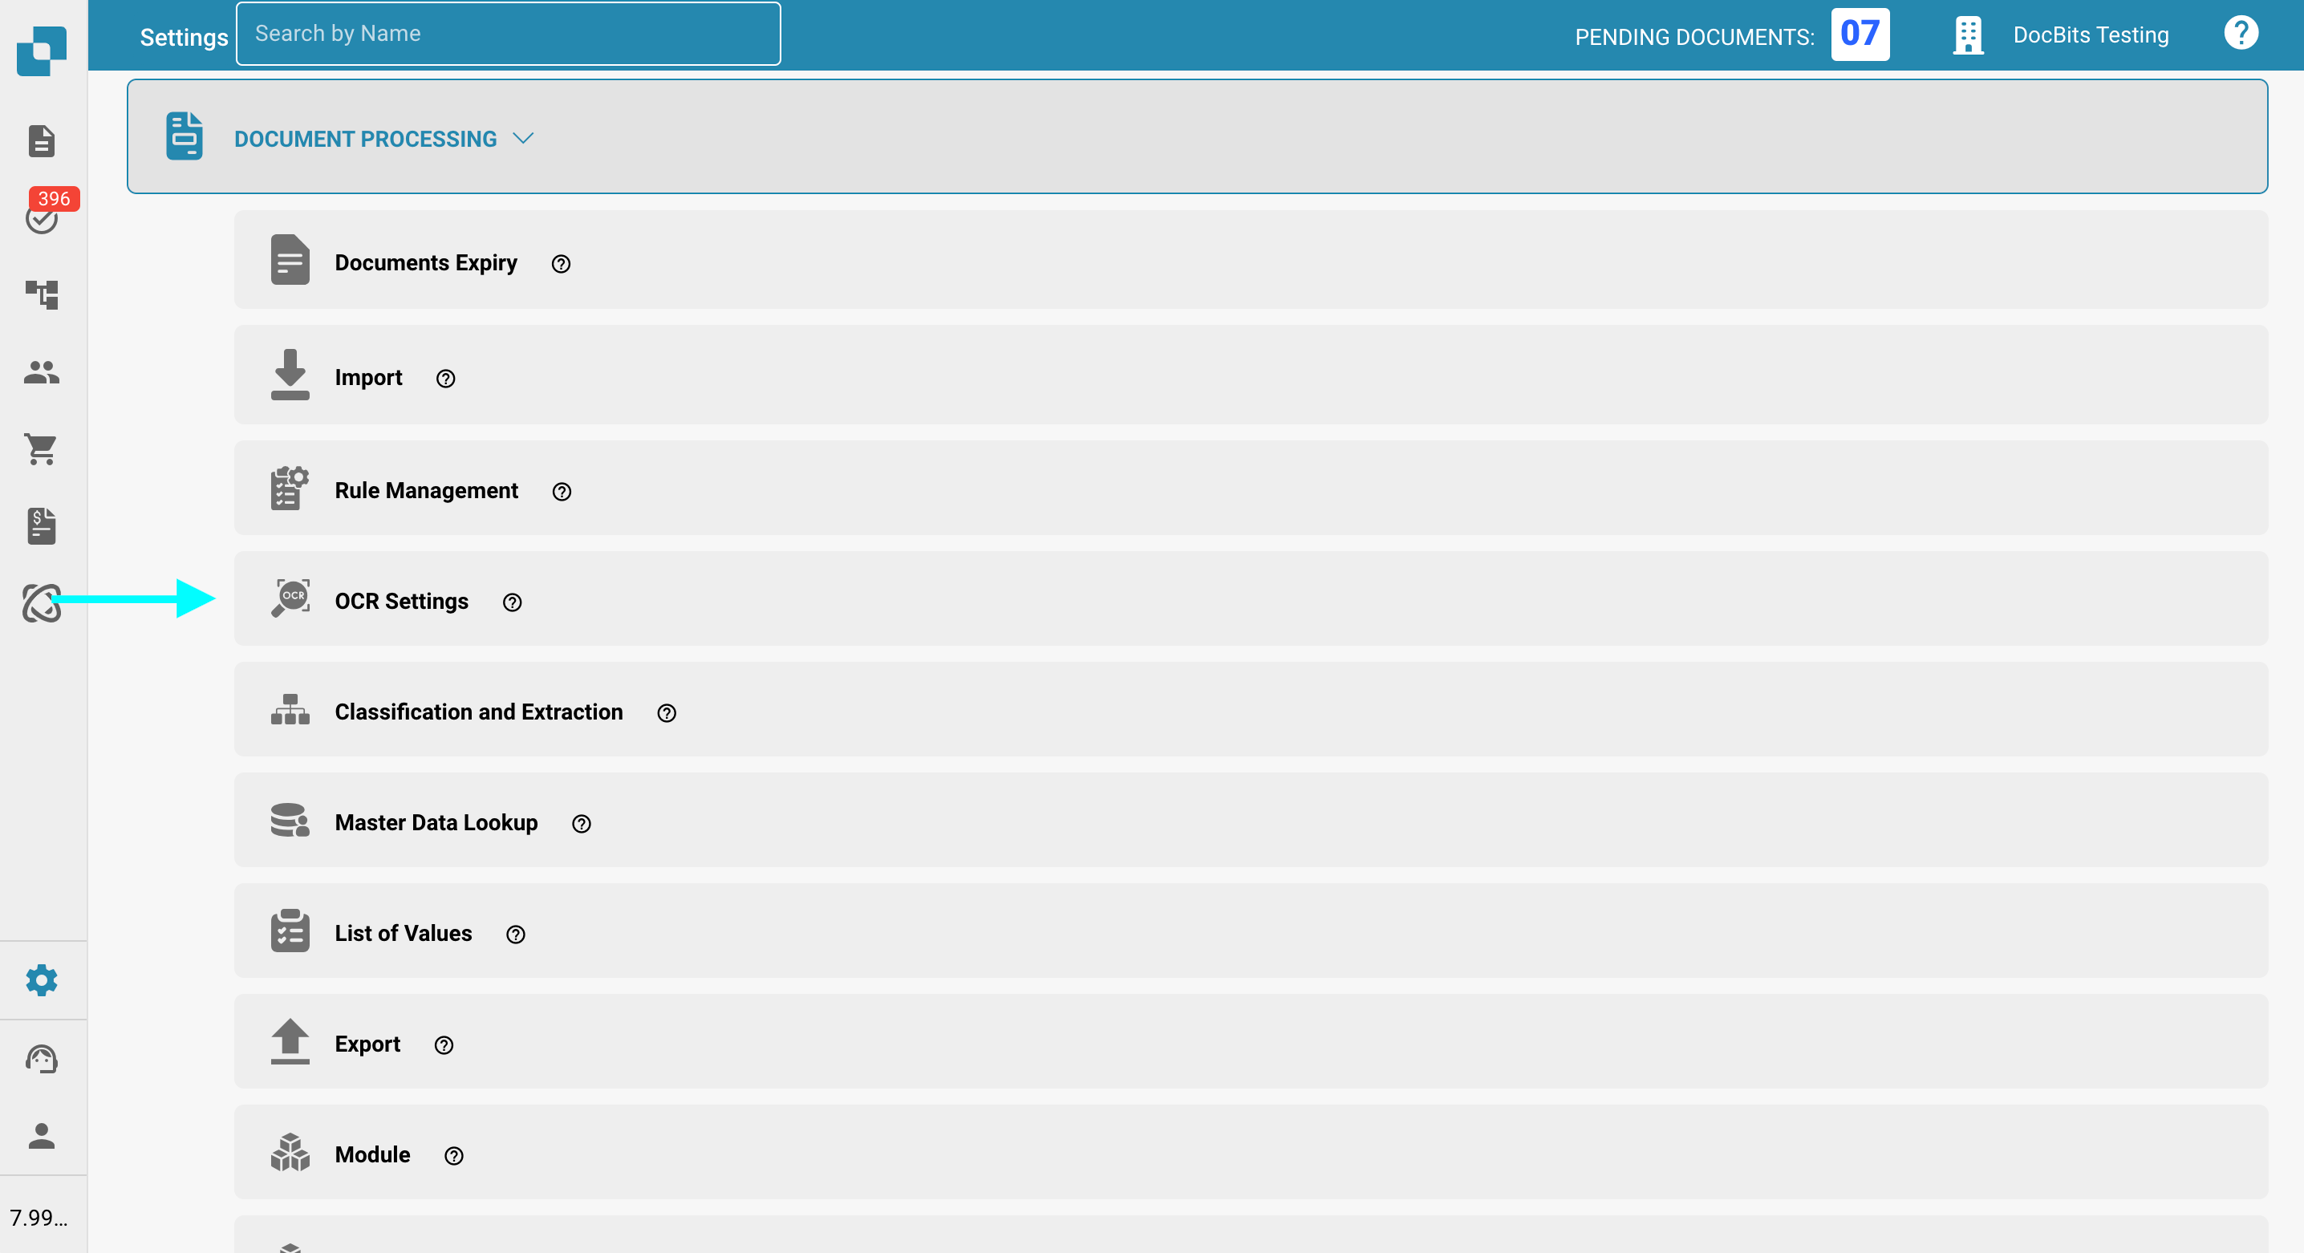
Task: Click help icon next to Documents Expiry
Action: pyautogui.click(x=561, y=264)
